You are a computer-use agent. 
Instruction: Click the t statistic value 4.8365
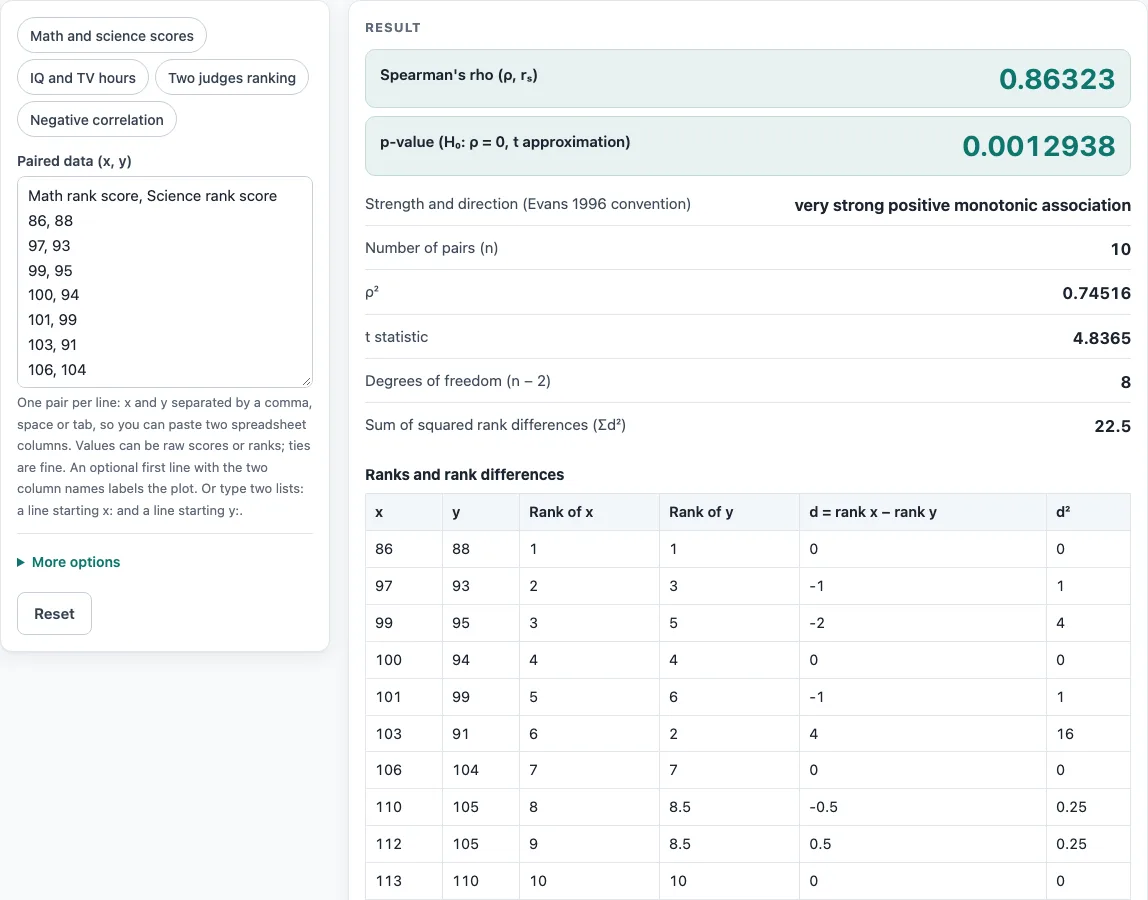pyautogui.click(x=1101, y=338)
